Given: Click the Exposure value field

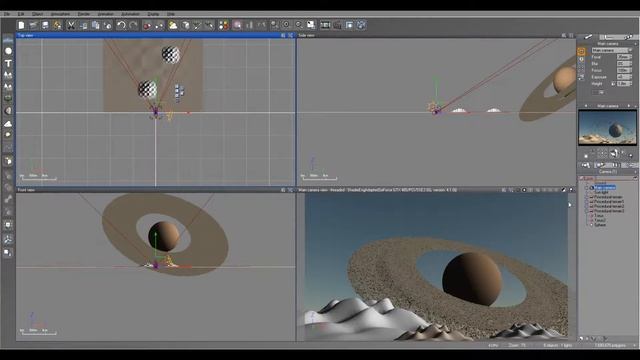Looking at the screenshot, I should point(624,77).
